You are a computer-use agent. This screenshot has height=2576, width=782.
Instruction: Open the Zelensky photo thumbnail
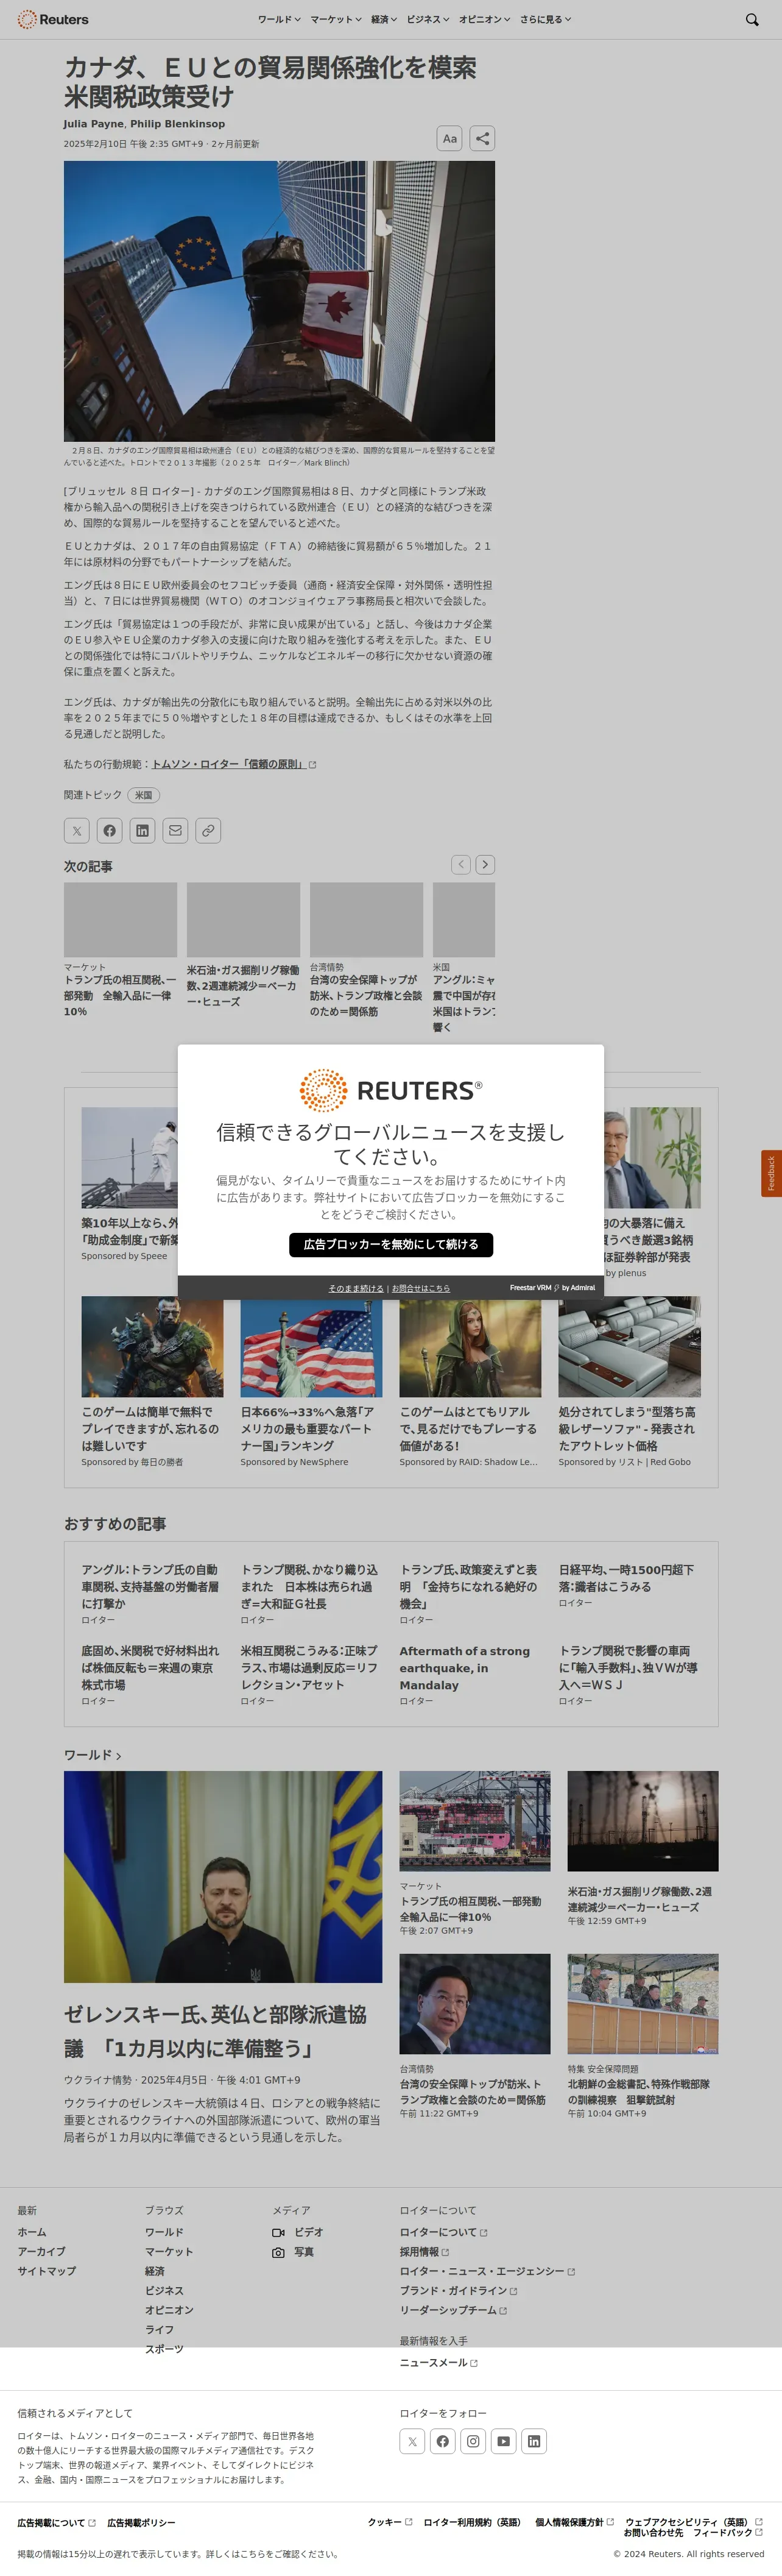[x=223, y=1877]
